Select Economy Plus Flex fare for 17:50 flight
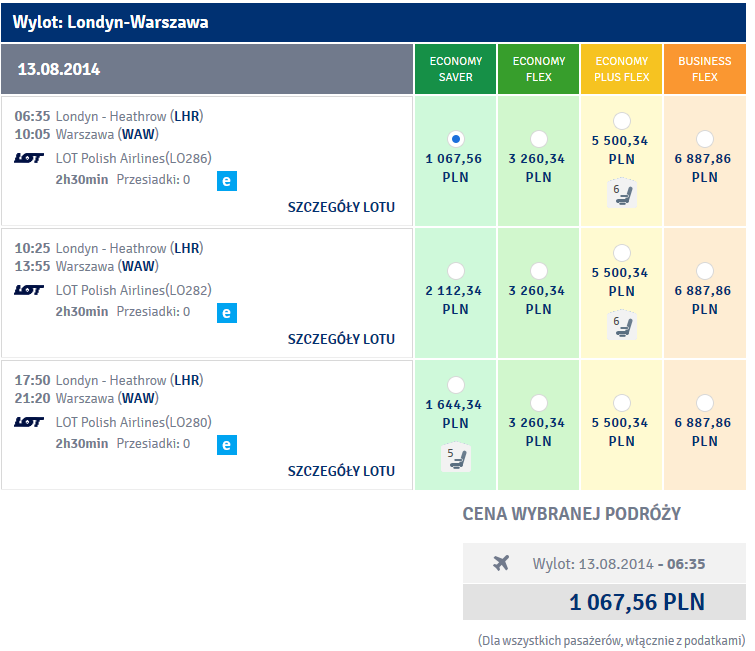 click(x=622, y=403)
